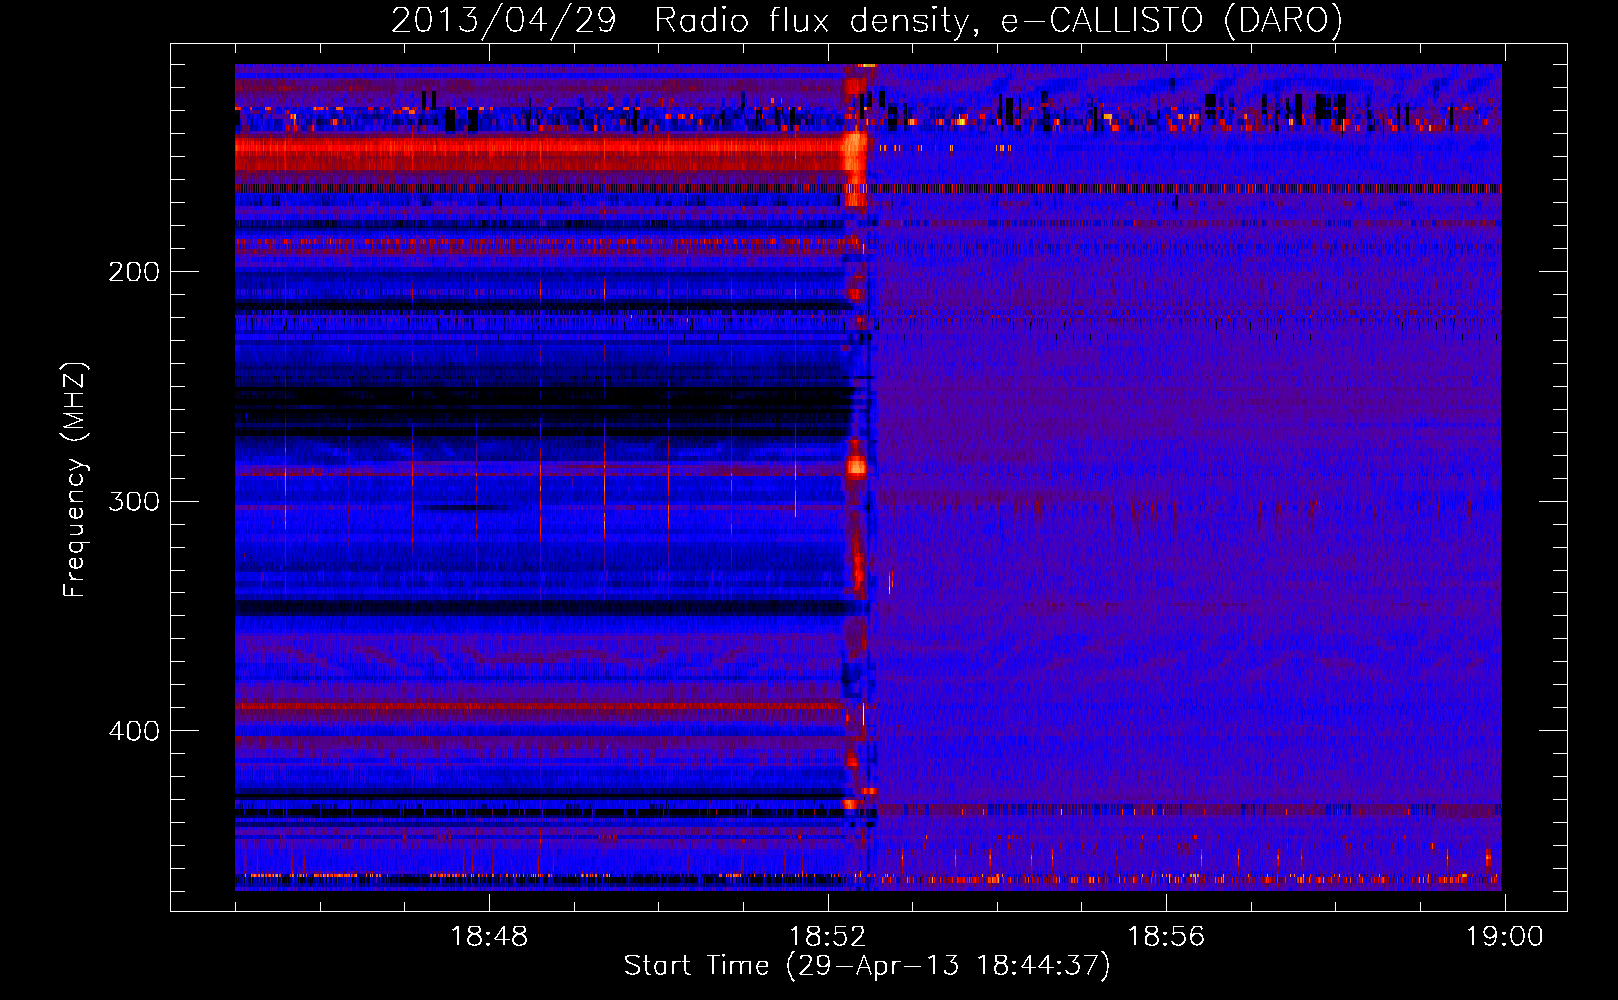Click the "Start Time (29-Apr-13 18:44:37)" x-axis label
The height and width of the screenshot is (1000, 1618).
pos(867,966)
